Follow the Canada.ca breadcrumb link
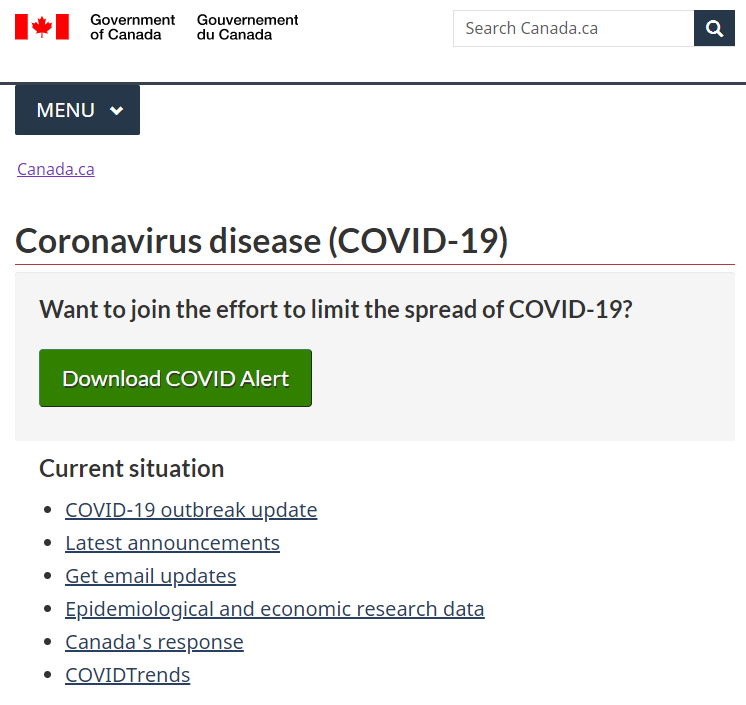This screenshot has height=705, width=746. (x=56, y=169)
